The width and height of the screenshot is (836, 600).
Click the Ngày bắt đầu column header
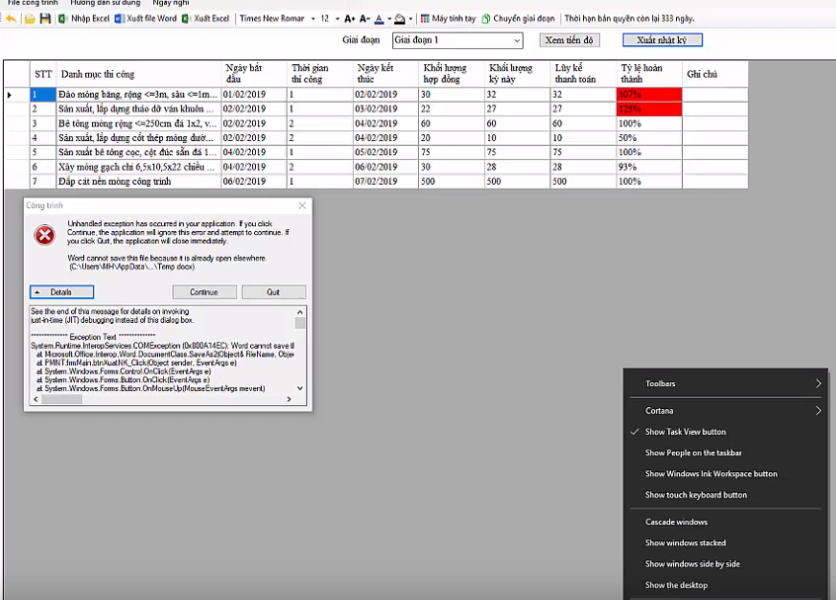pos(254,74)
